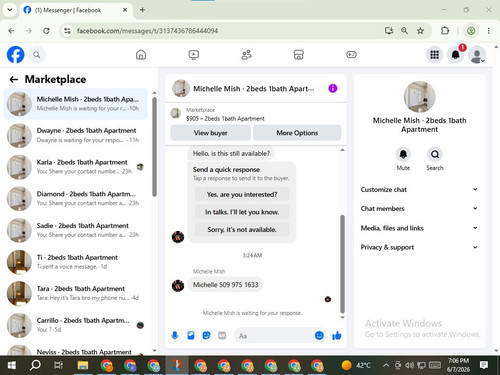This screenshot has width=500, height=375.
Task: Open the nine-dot Menu grid icon
Action: pos(434,55)
